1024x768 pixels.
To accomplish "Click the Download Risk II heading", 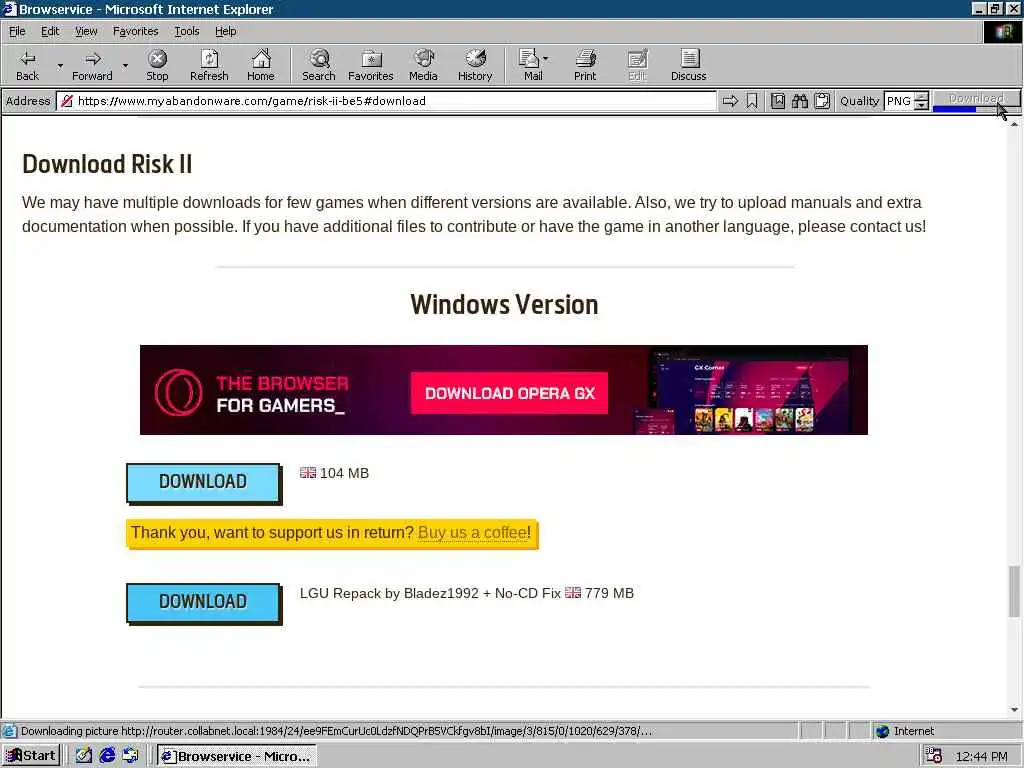I will (107, 164).
